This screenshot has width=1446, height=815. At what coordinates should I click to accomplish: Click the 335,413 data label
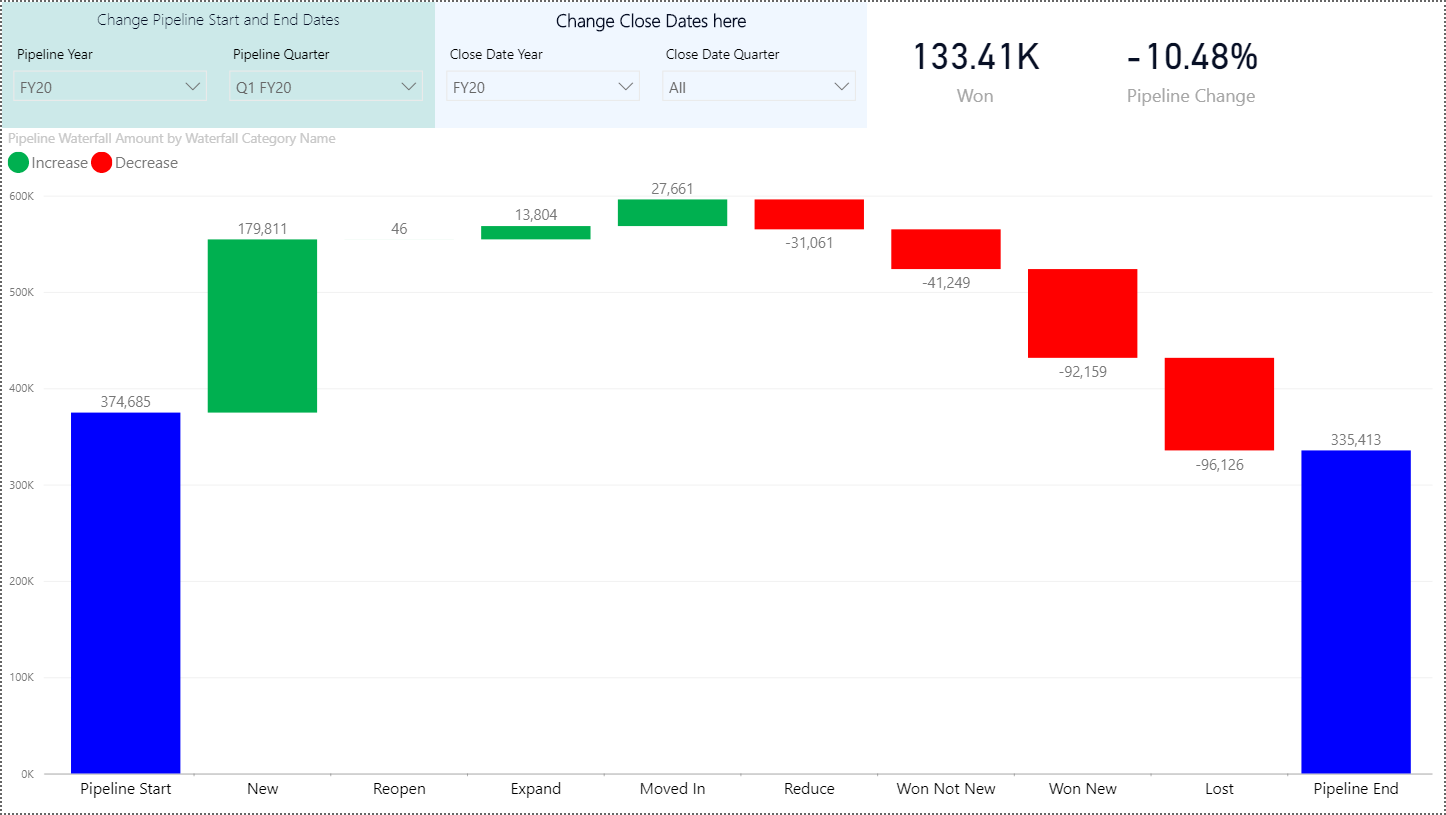[x=1356, y=440]
